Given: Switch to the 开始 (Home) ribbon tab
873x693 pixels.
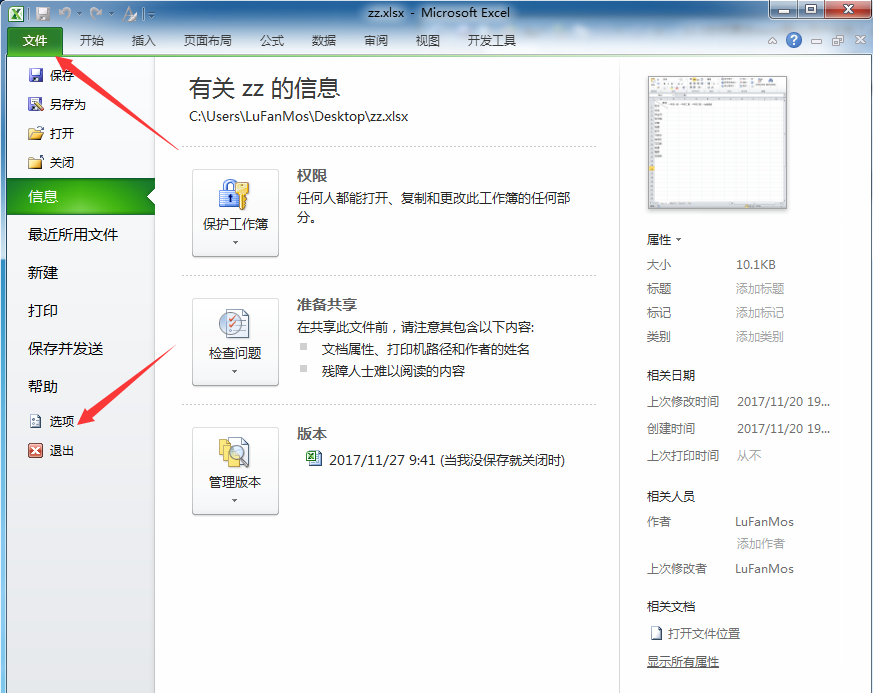Looking at the screenshot, I should pyautogui.click(x=92, y=41).
